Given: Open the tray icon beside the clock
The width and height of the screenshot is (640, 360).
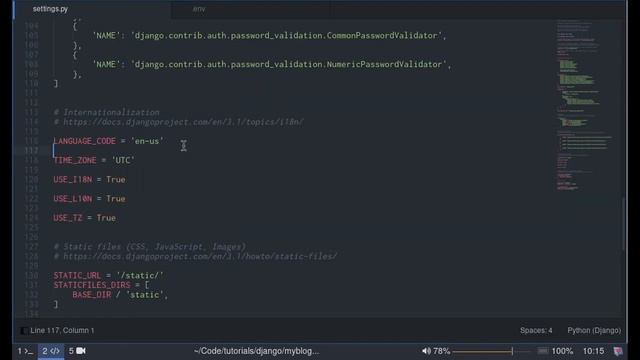Looking at the screenshot, I should 618,351.
